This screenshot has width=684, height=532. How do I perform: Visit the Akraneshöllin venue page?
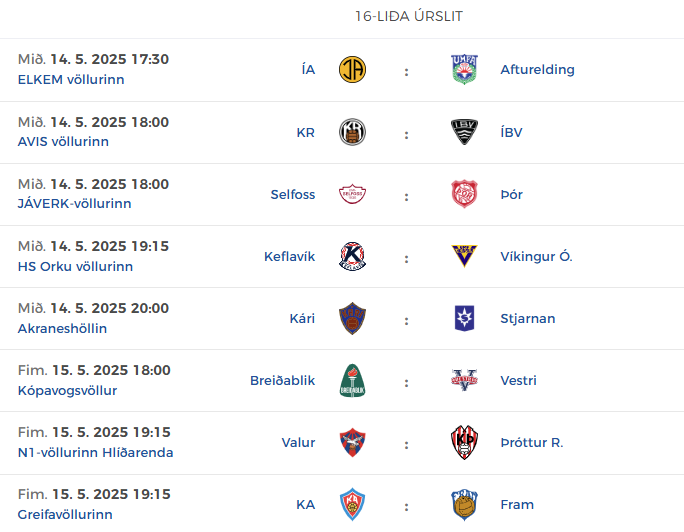click(x=62, y=328)
